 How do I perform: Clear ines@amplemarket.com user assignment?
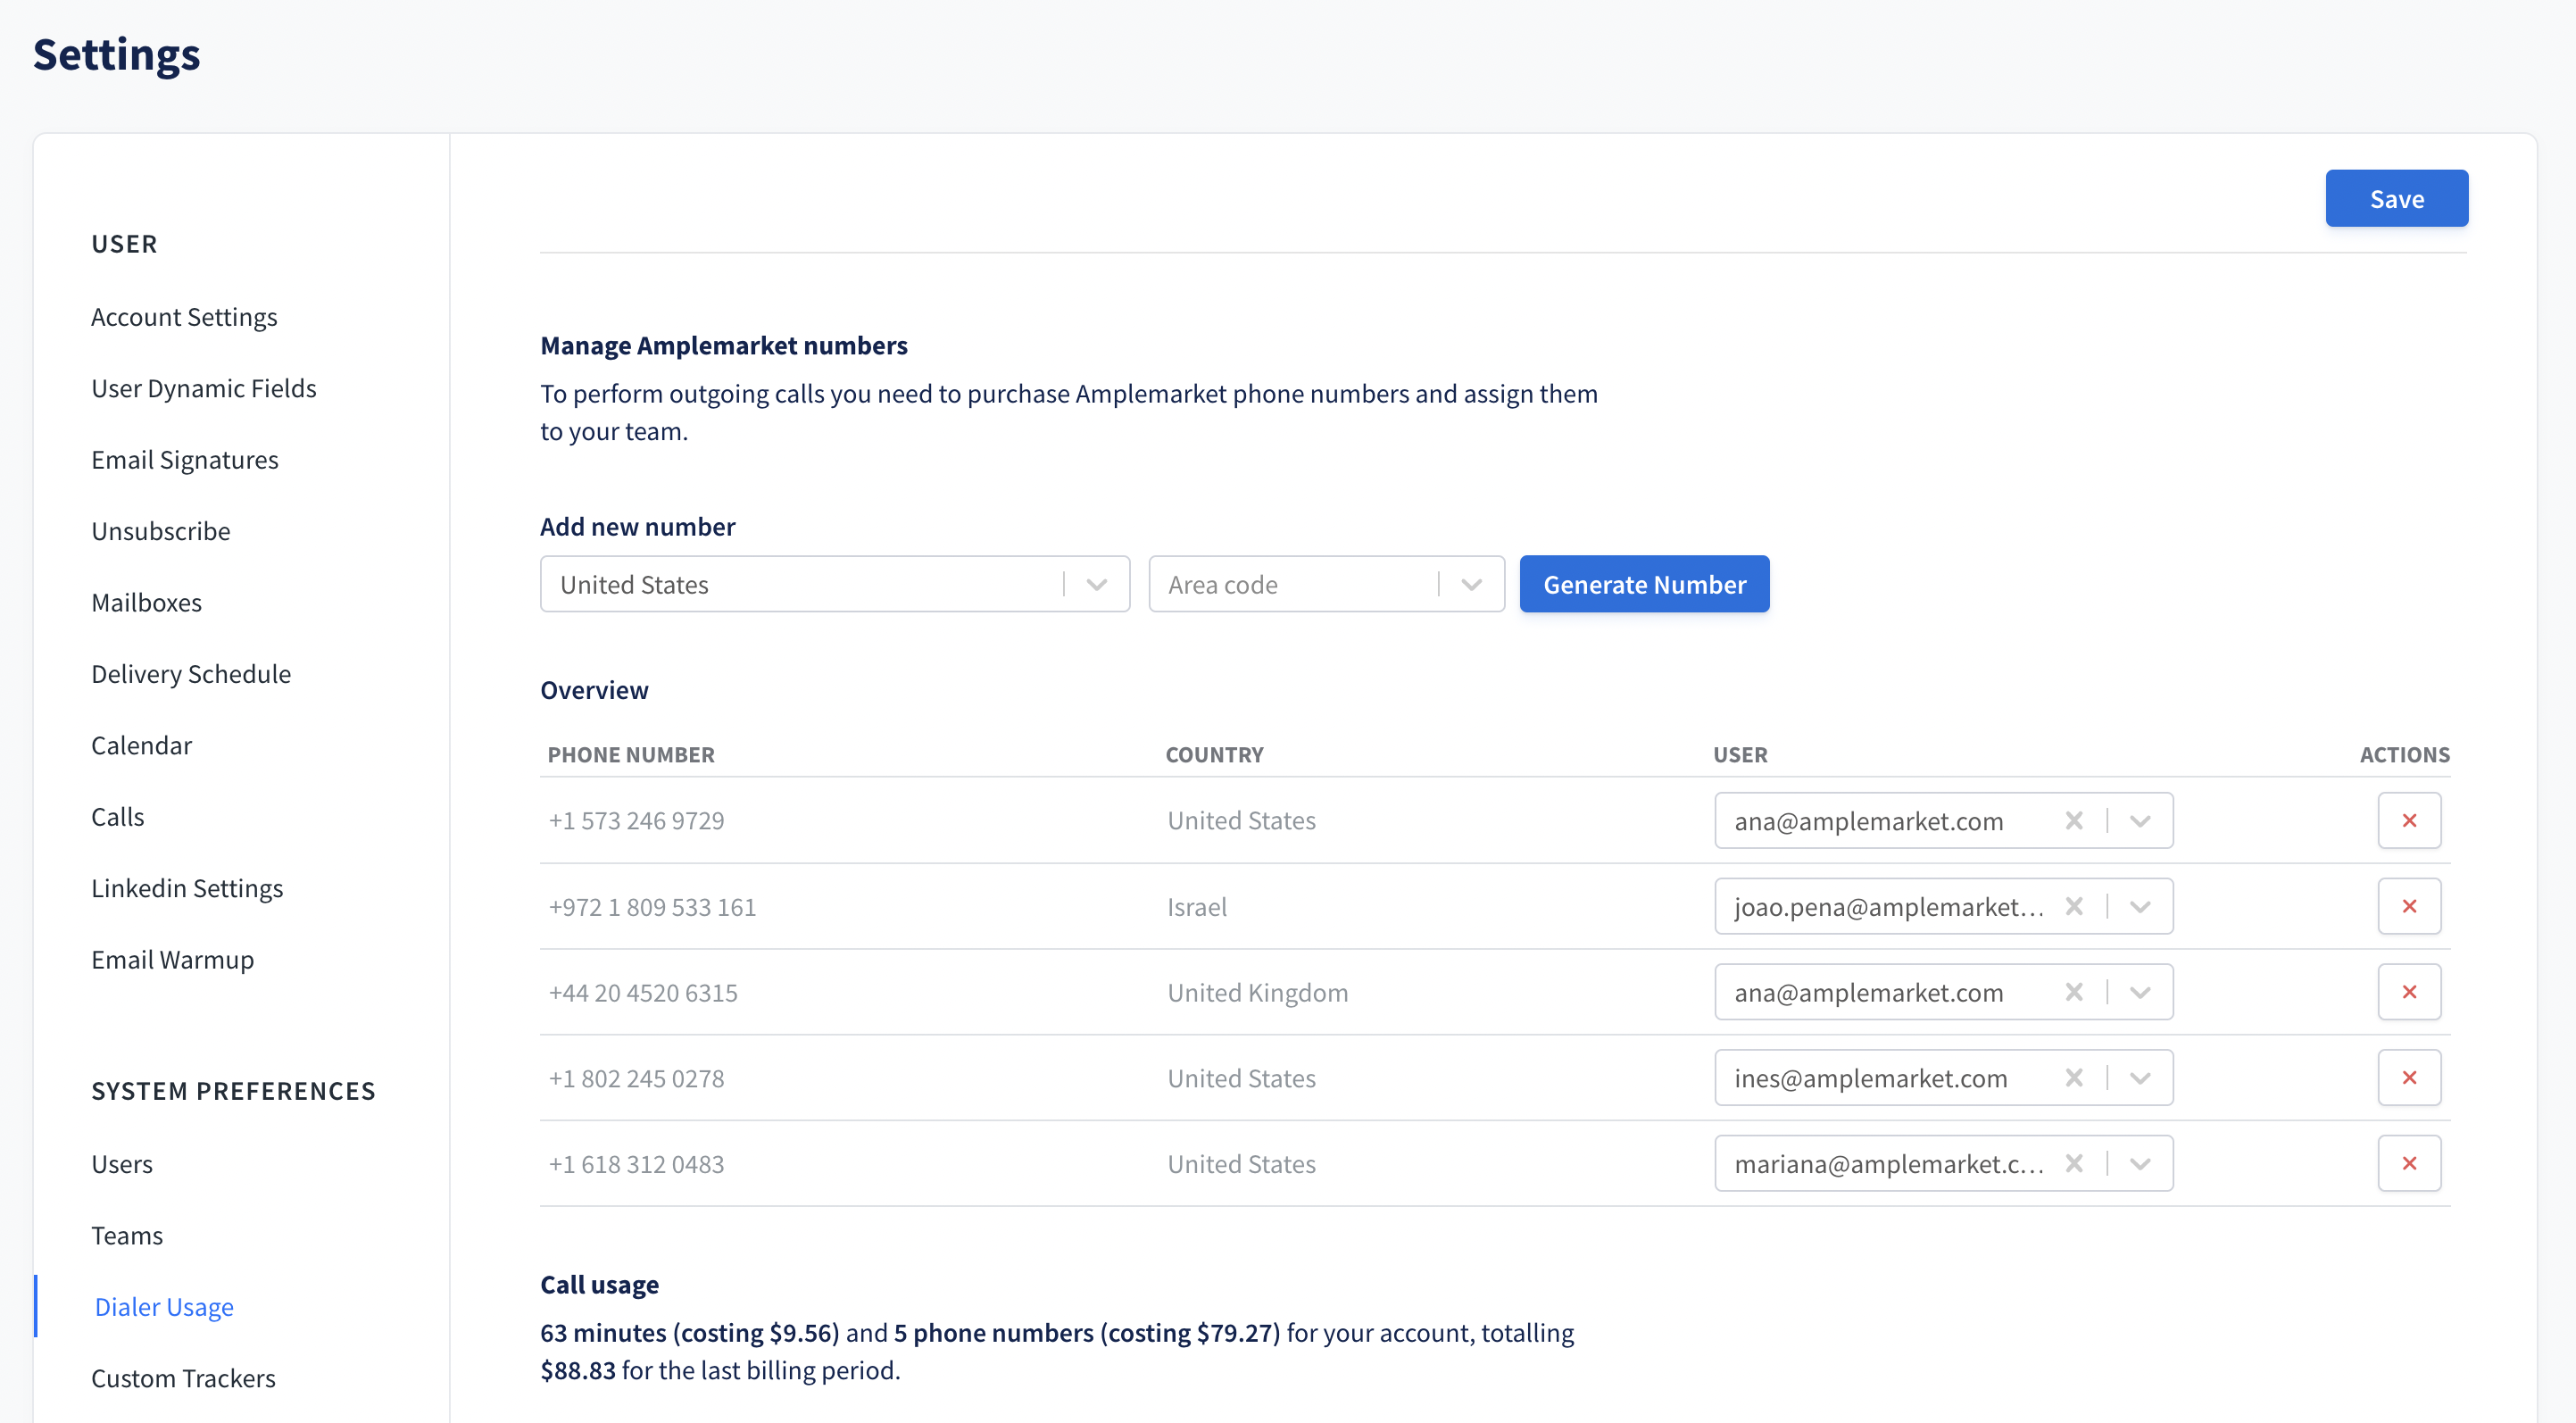point(2074,1078)
